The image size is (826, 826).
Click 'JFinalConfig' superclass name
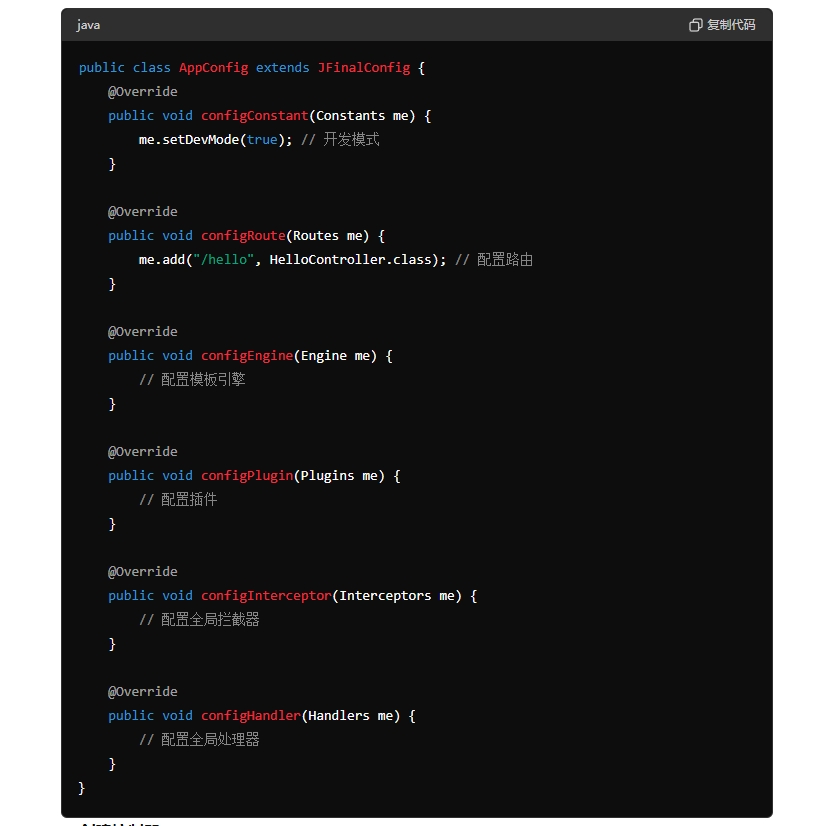(363, 68)
